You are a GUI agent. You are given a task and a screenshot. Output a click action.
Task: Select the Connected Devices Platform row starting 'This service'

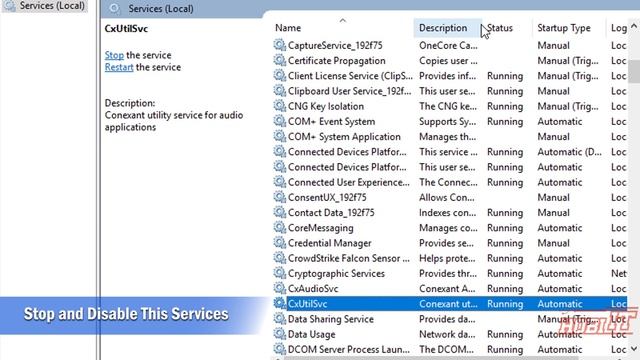(x=347, y=152)
